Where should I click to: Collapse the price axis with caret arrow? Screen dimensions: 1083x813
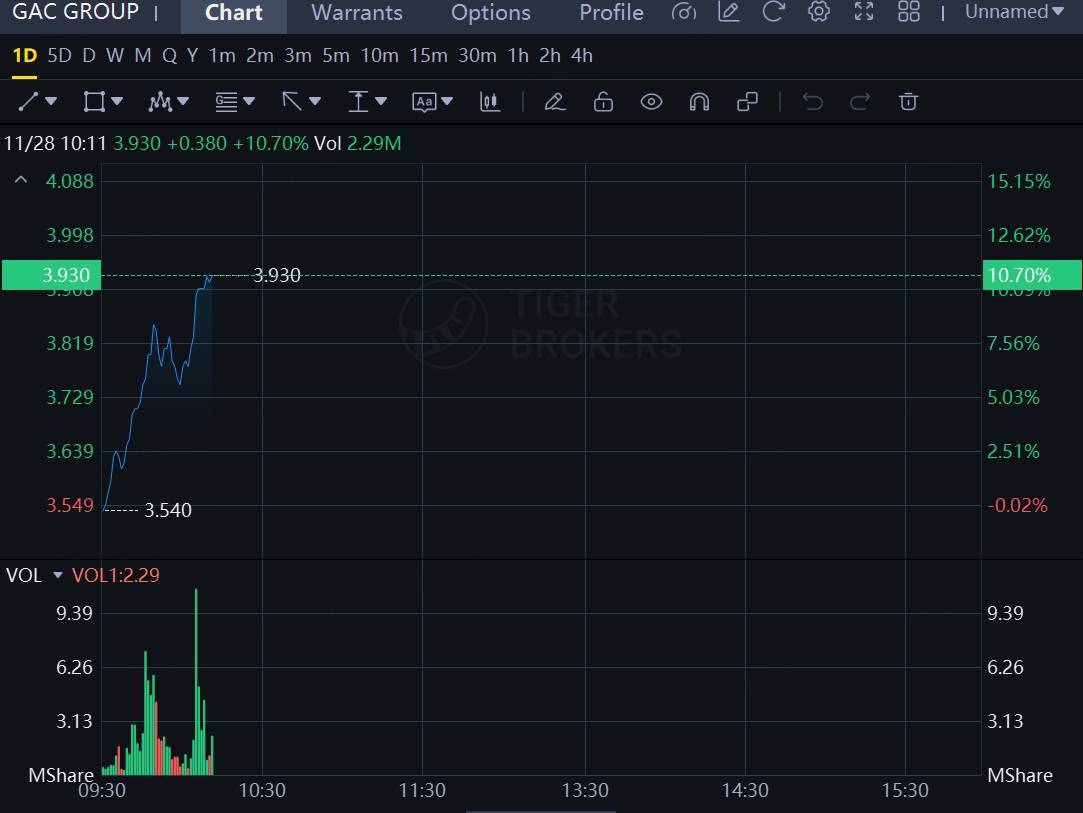[x=20, y=180]
